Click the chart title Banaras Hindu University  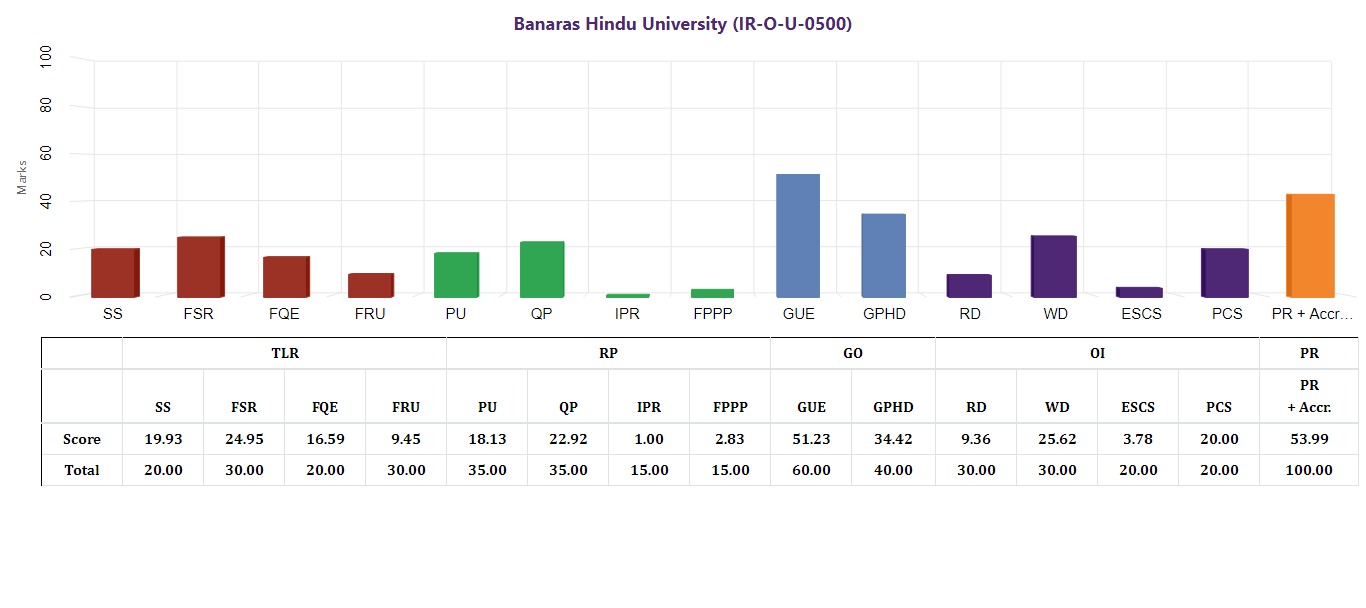coord(683,24)
